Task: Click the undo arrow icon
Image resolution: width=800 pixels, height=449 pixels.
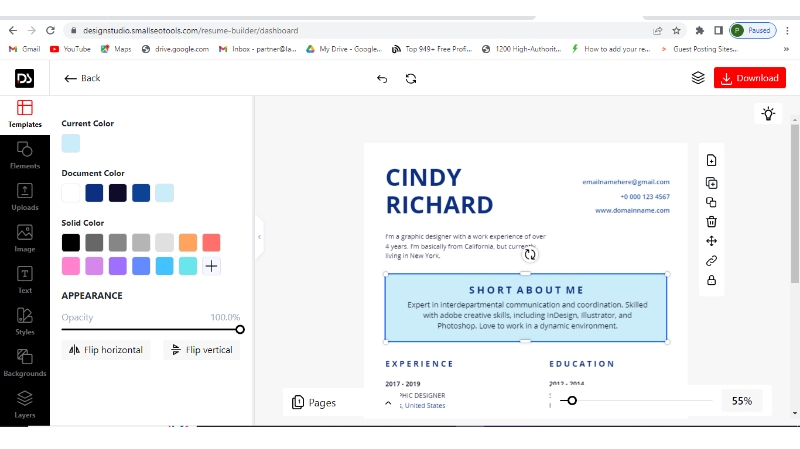Action: (382, 78)
